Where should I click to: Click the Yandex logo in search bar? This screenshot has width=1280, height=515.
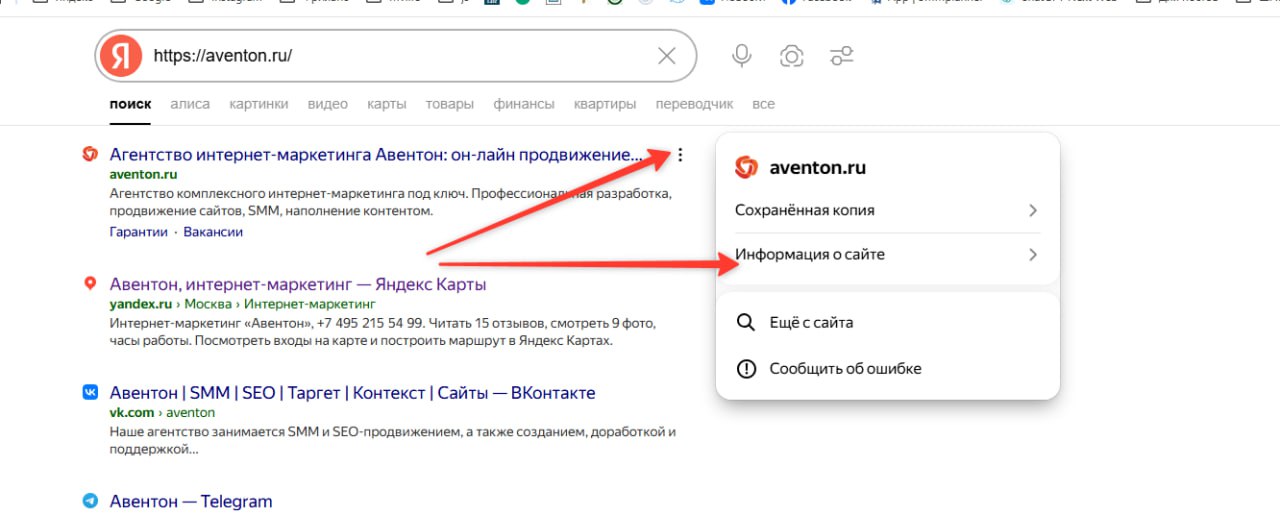pyautogui.click(x=121, y=56)
